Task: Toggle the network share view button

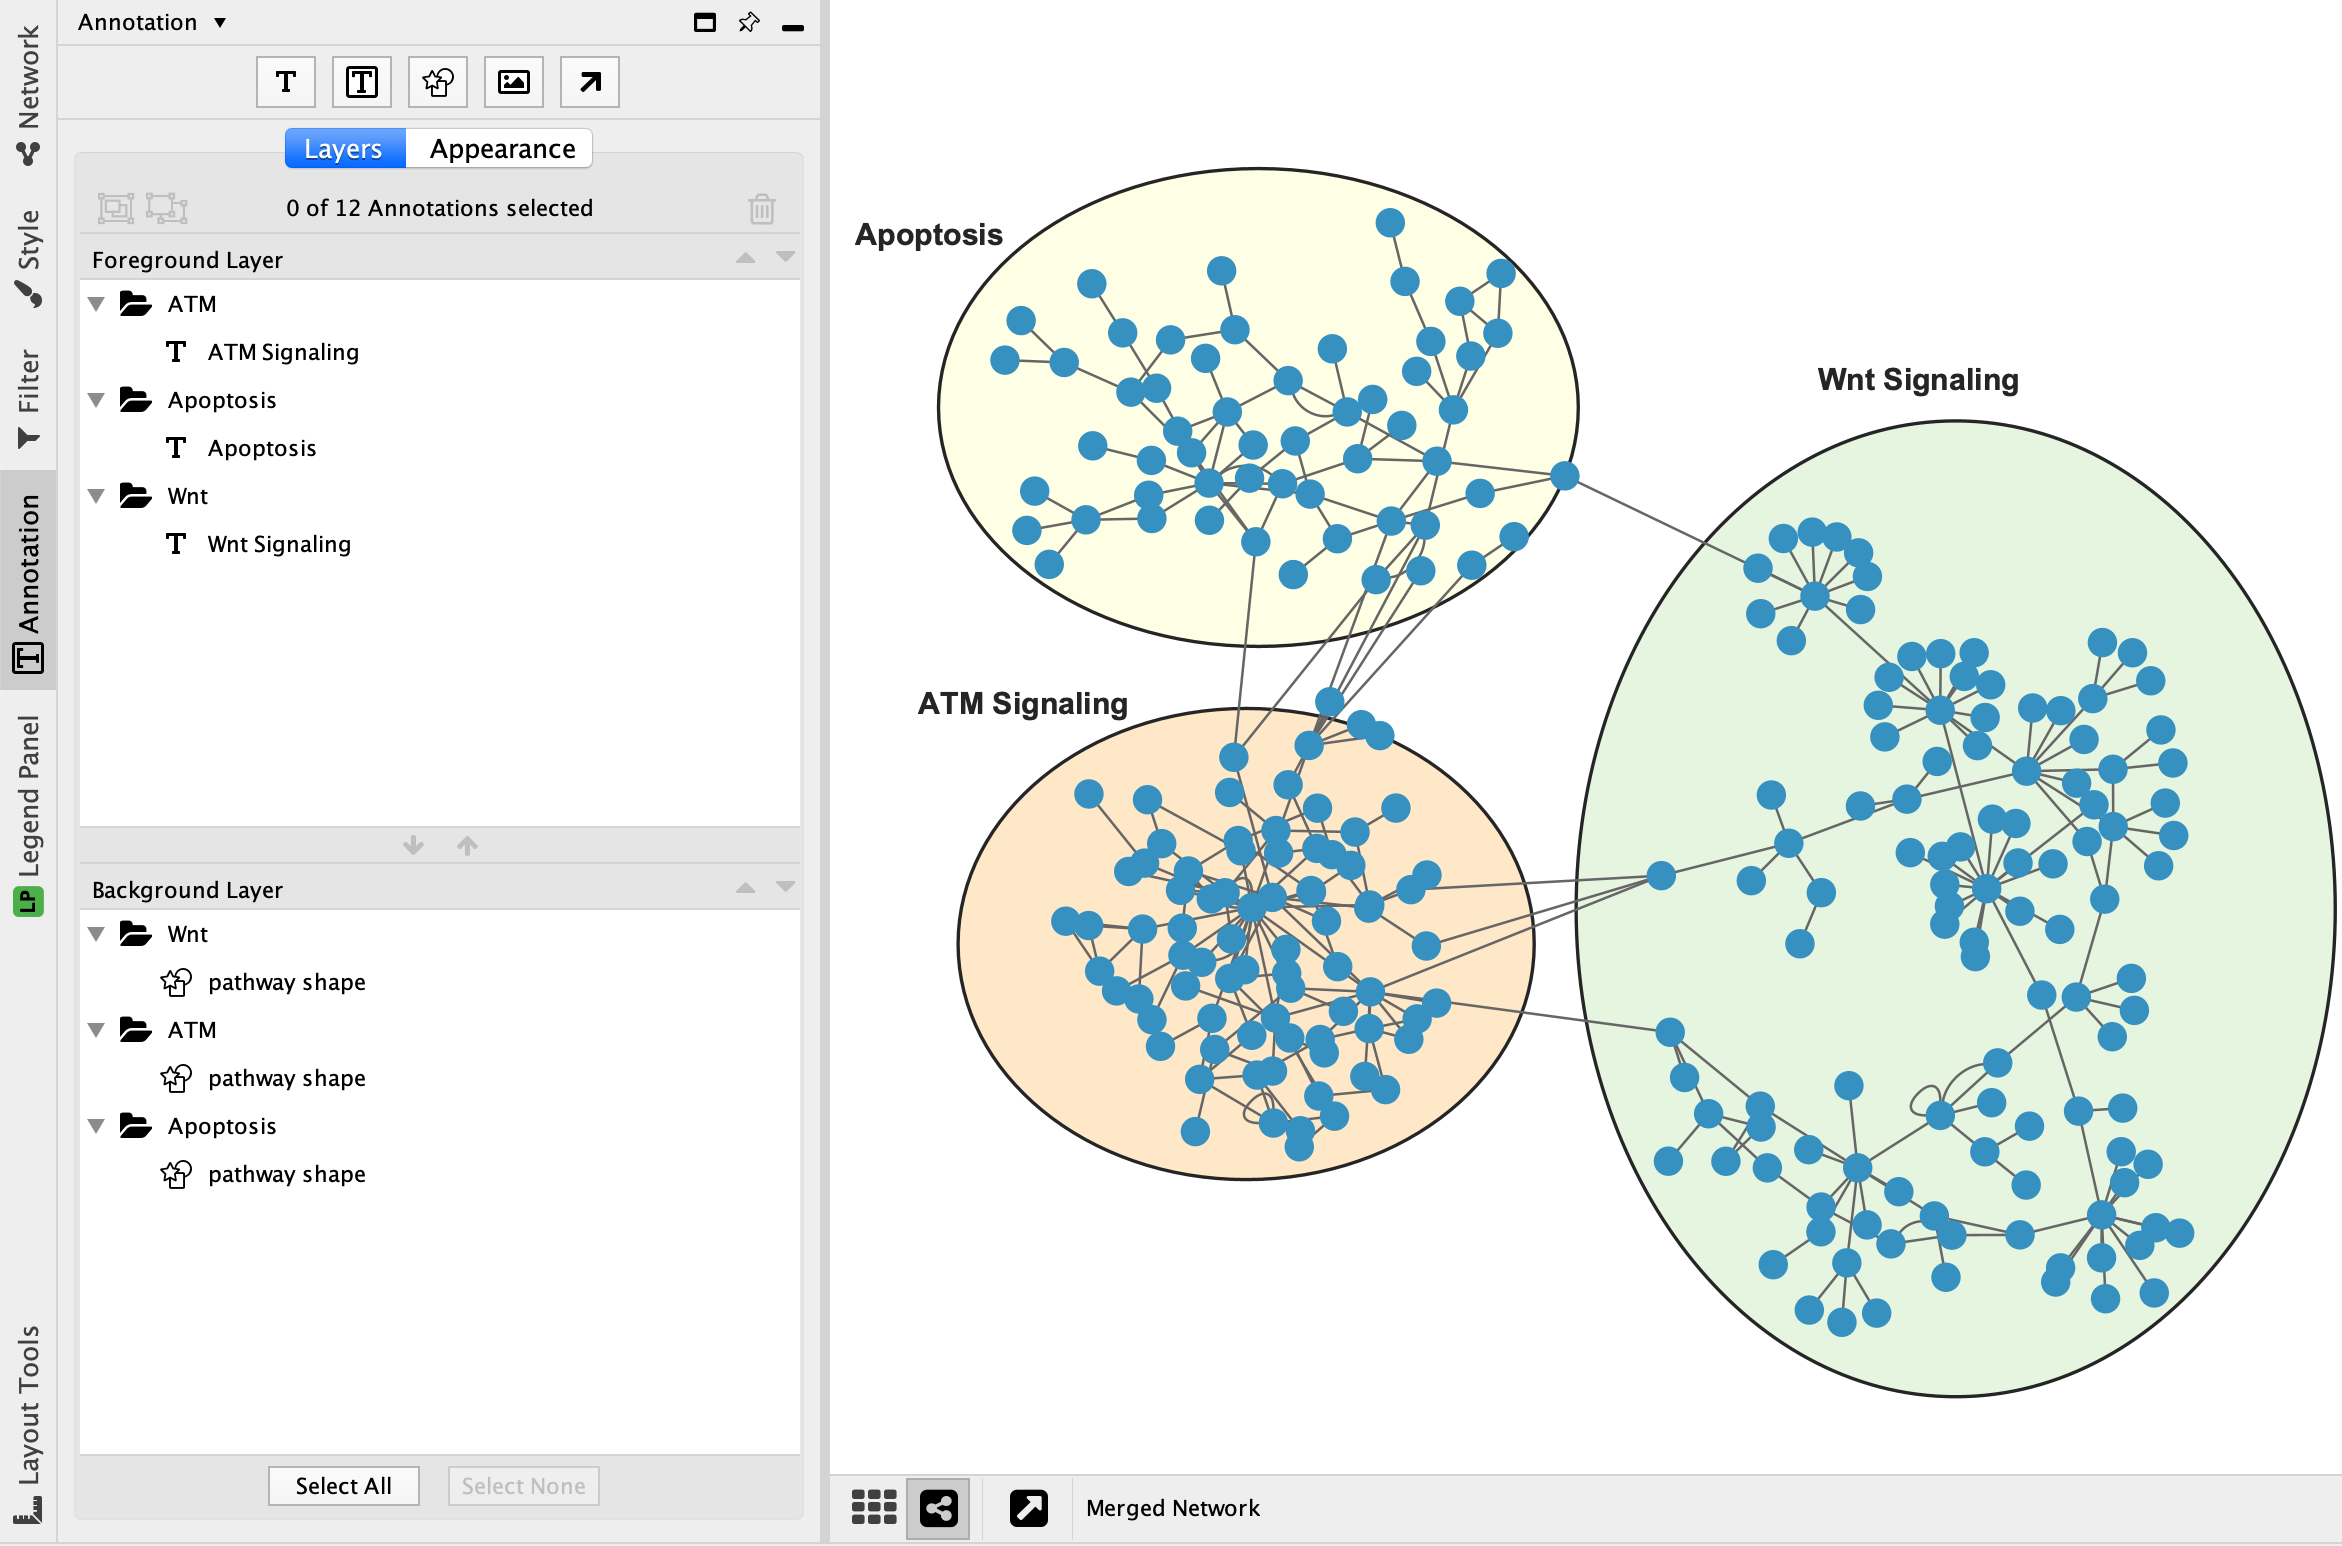Action: point(938,1507)
